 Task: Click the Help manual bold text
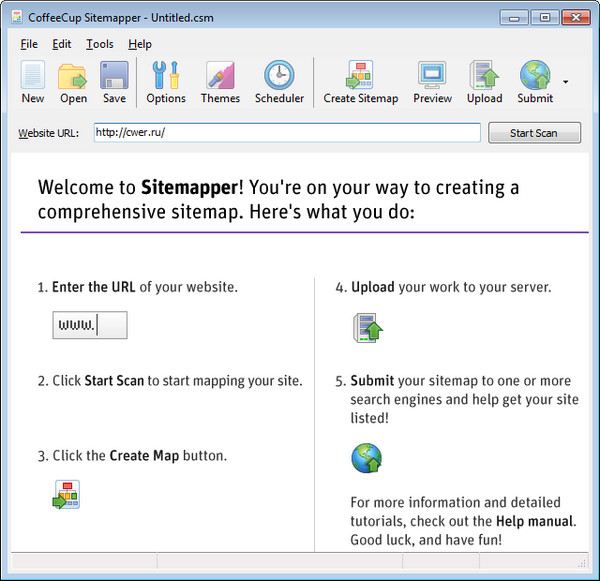pyautogui.click(x=535, y=521)
